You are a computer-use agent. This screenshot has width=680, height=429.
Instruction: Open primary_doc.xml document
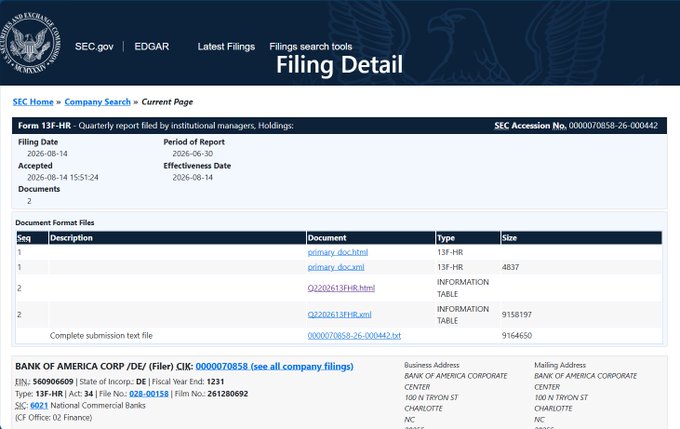coord(336,267)
